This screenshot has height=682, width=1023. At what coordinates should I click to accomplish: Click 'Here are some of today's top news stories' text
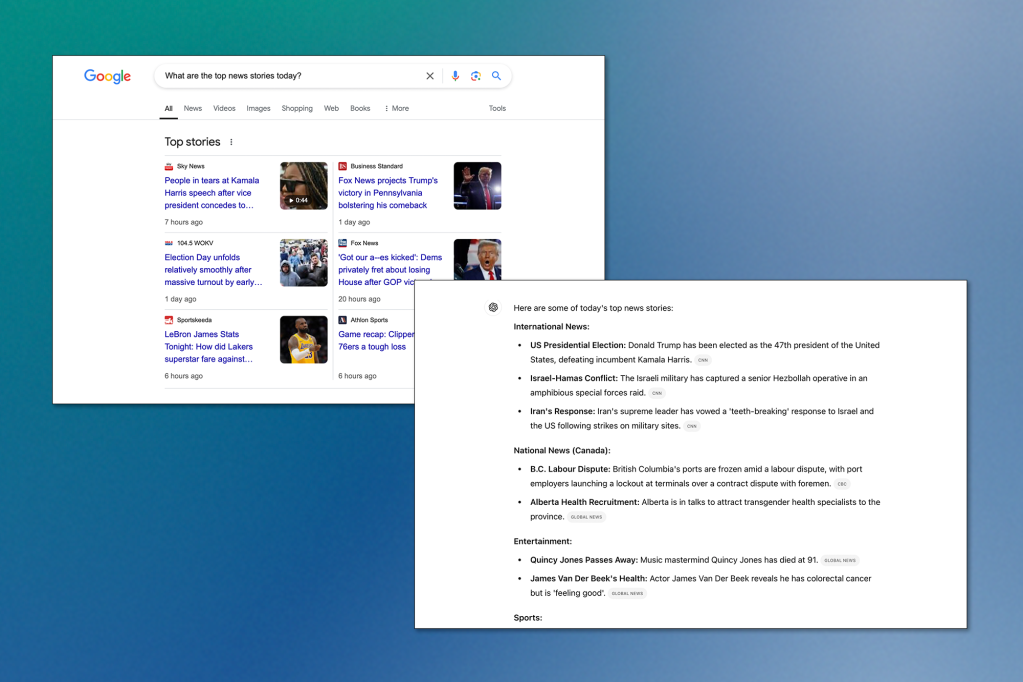tap(593, 308)
